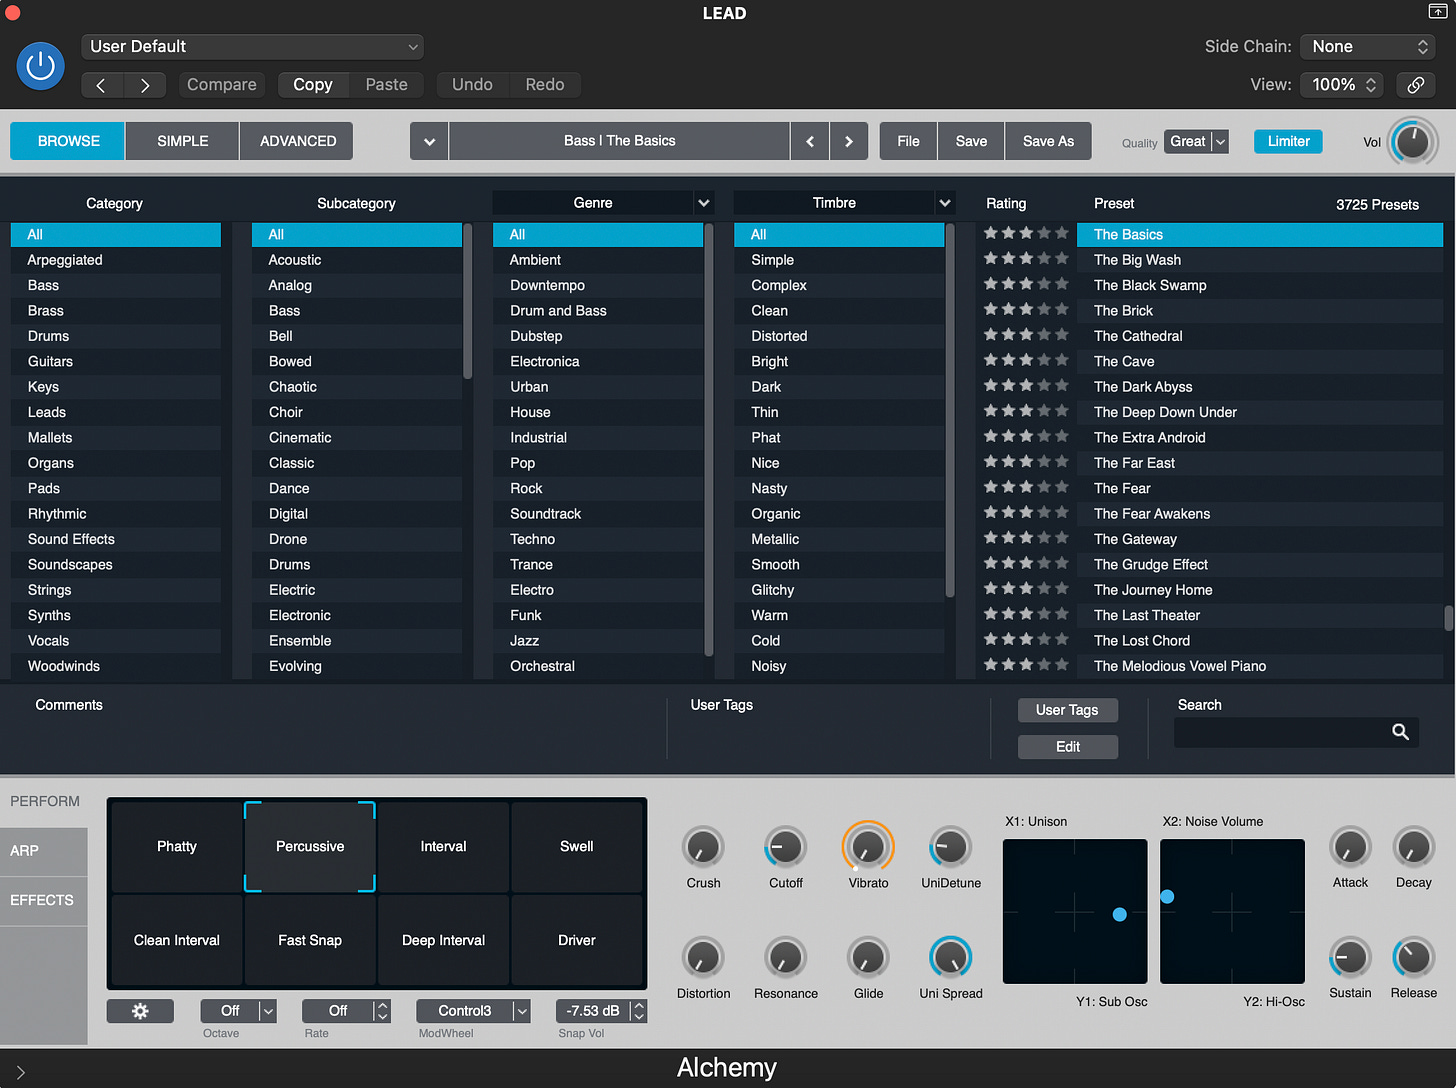This screenshot has width=1456, height=1088.
Task: Click the Decay knob
Action: point(1414,847)
